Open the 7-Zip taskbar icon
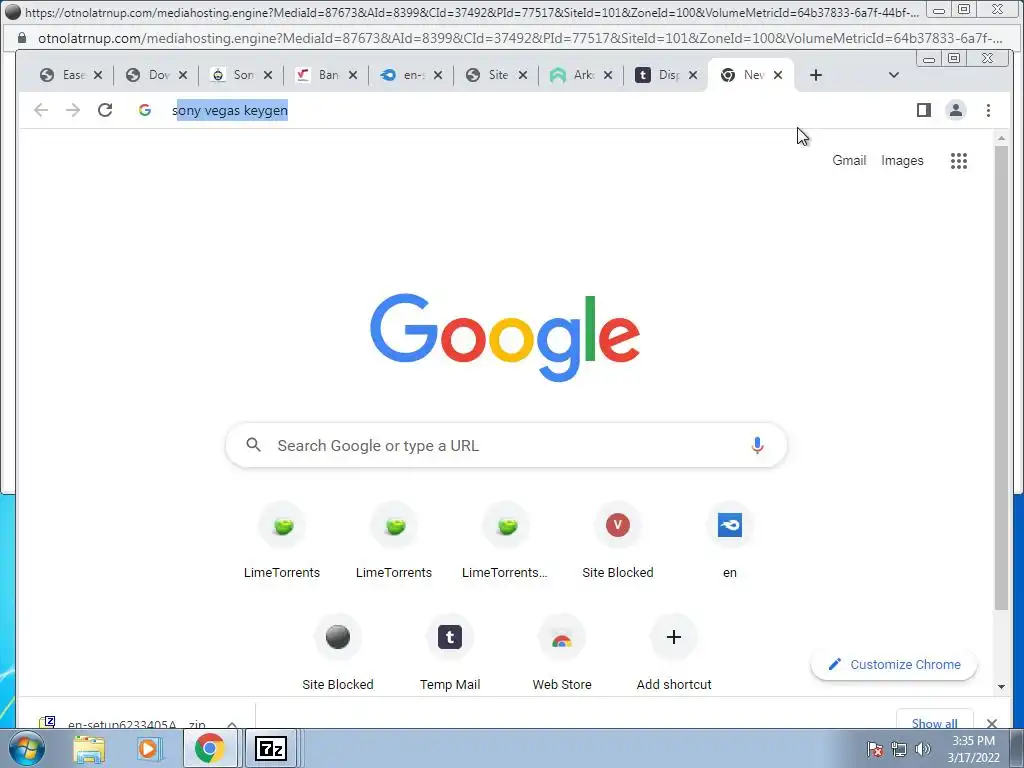Screen dimensions: 1024x768 [270, 748]
